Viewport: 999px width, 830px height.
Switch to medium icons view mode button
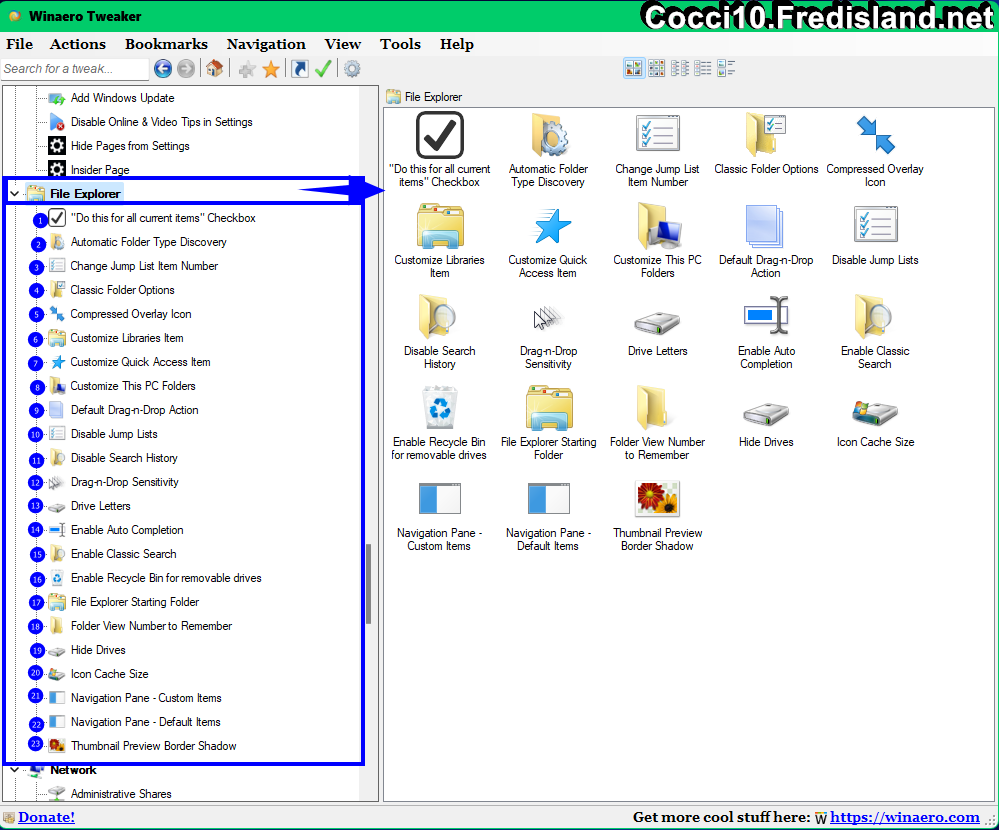657,68
